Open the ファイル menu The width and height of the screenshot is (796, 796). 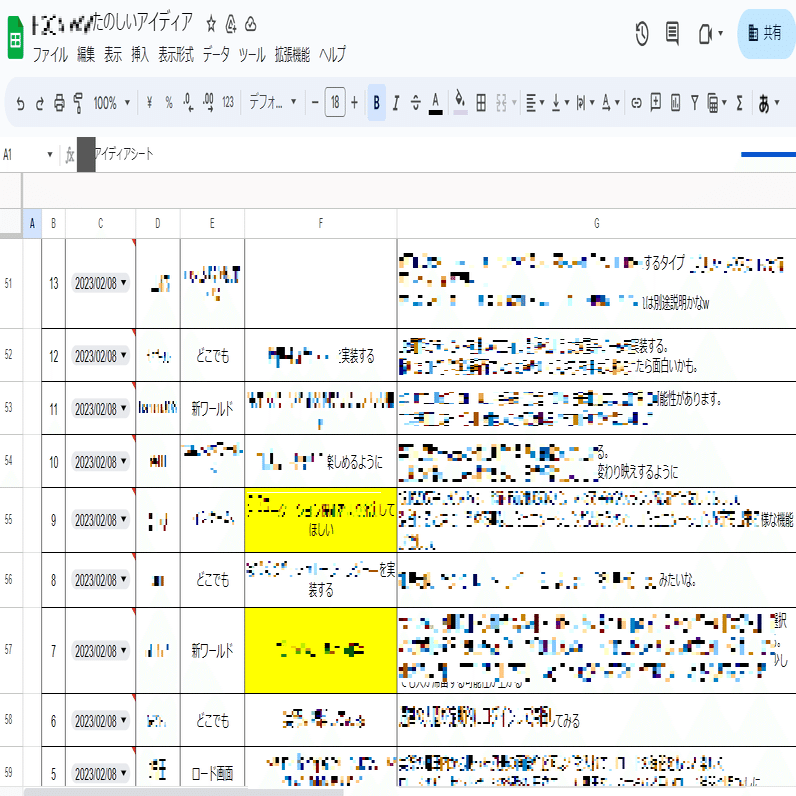pyautogui.click(x=50, y=54)
